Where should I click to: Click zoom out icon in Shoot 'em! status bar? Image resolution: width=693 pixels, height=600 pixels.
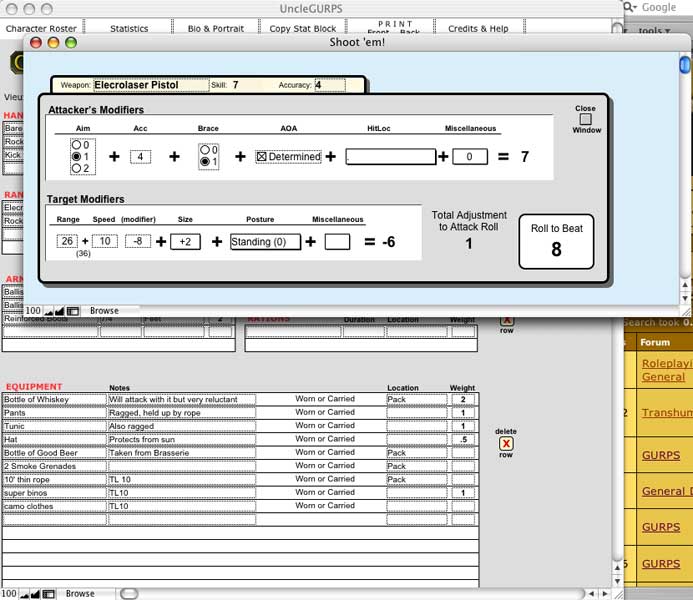click(49, 311)
